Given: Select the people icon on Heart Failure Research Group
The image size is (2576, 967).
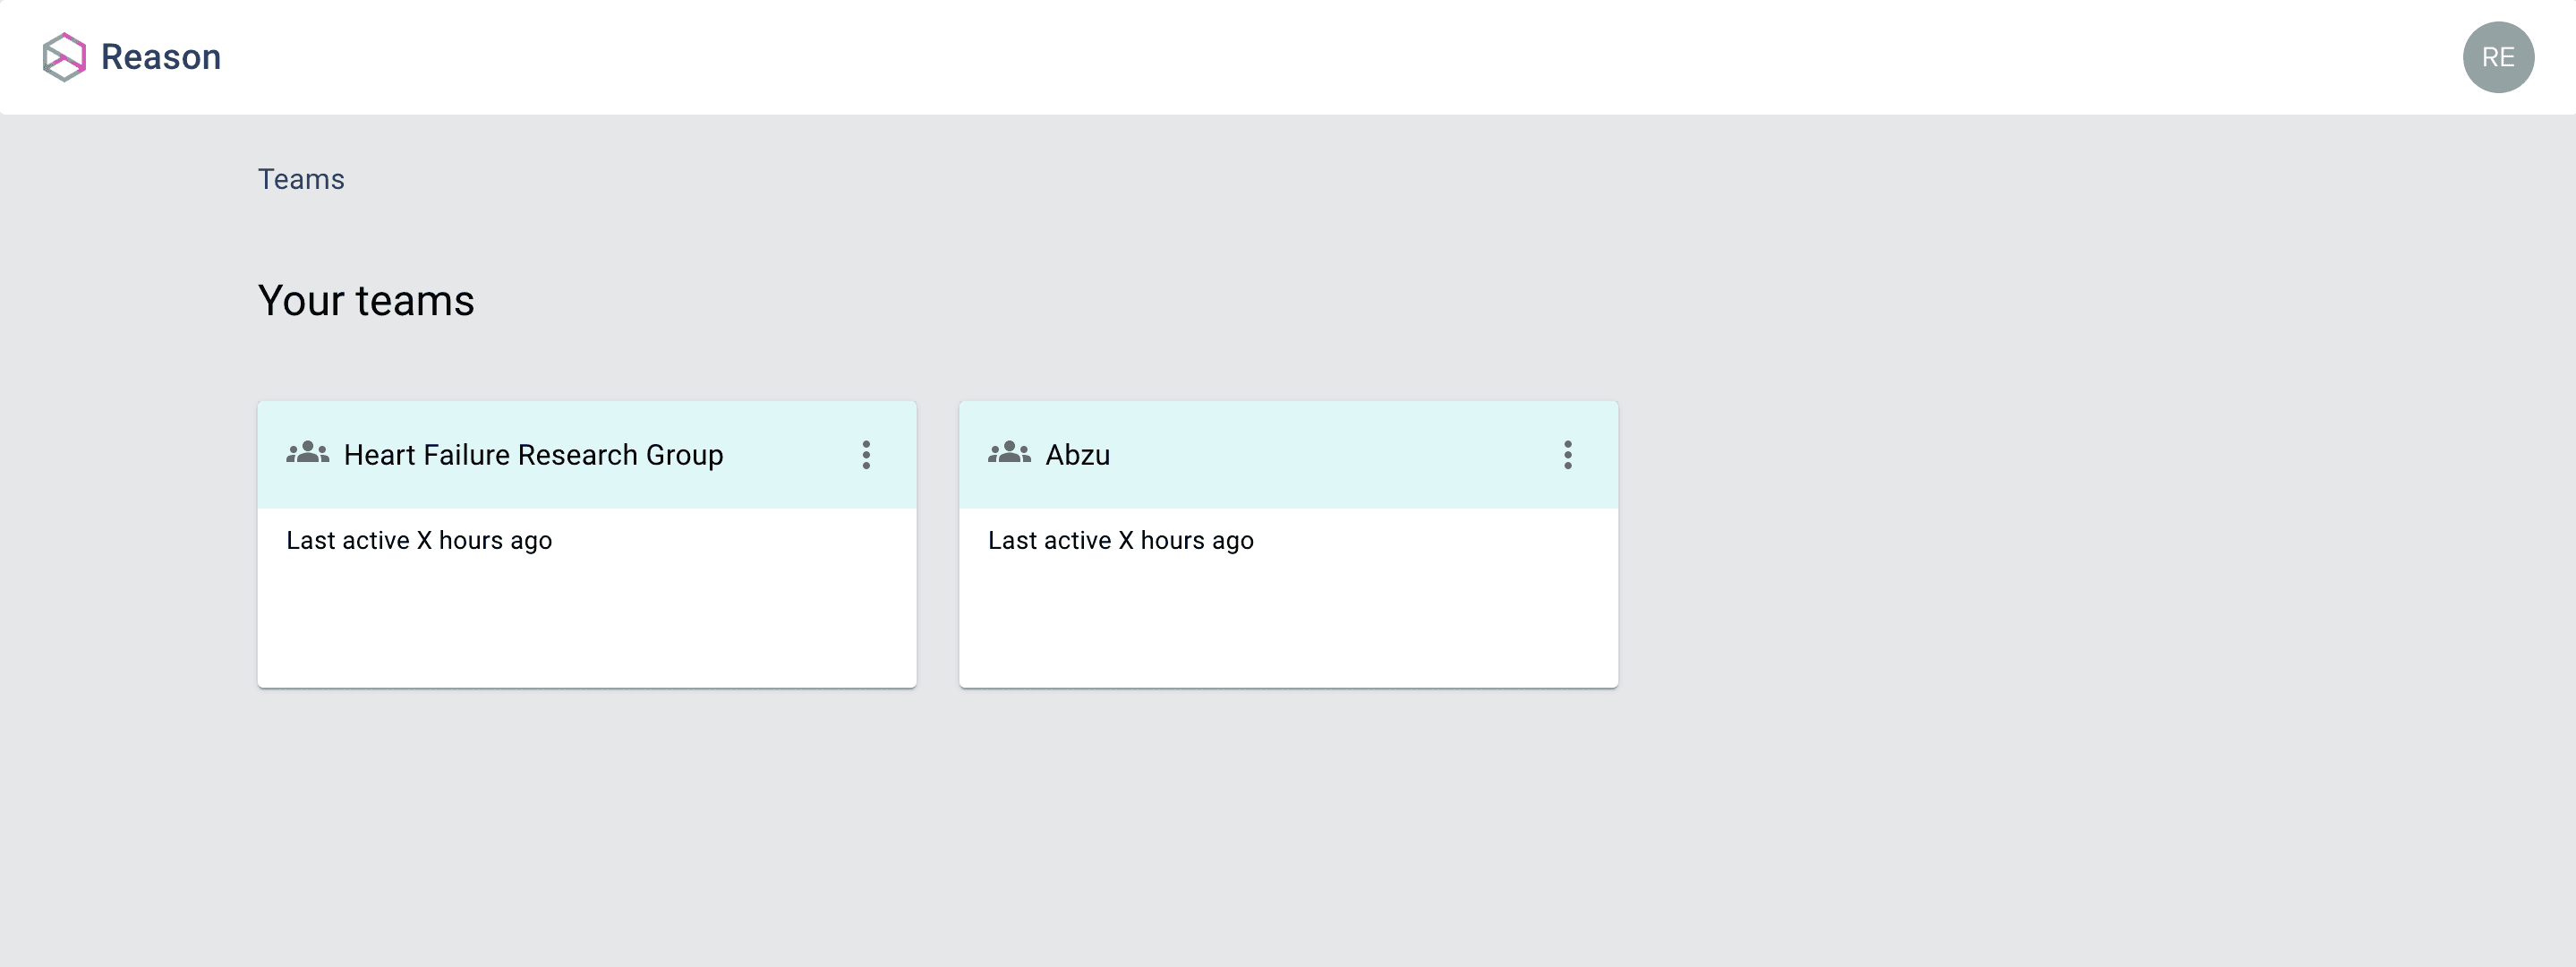Looking at the screenshot, I should (x=308, y=454).
